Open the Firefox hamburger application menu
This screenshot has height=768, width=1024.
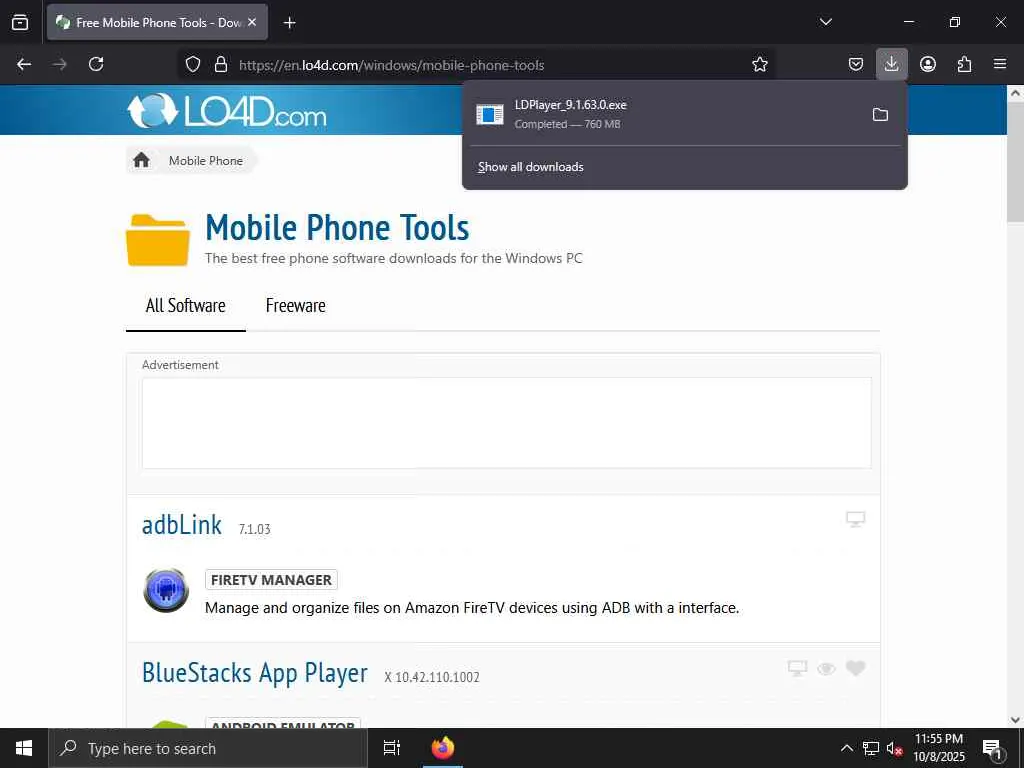click(1000, 64)
